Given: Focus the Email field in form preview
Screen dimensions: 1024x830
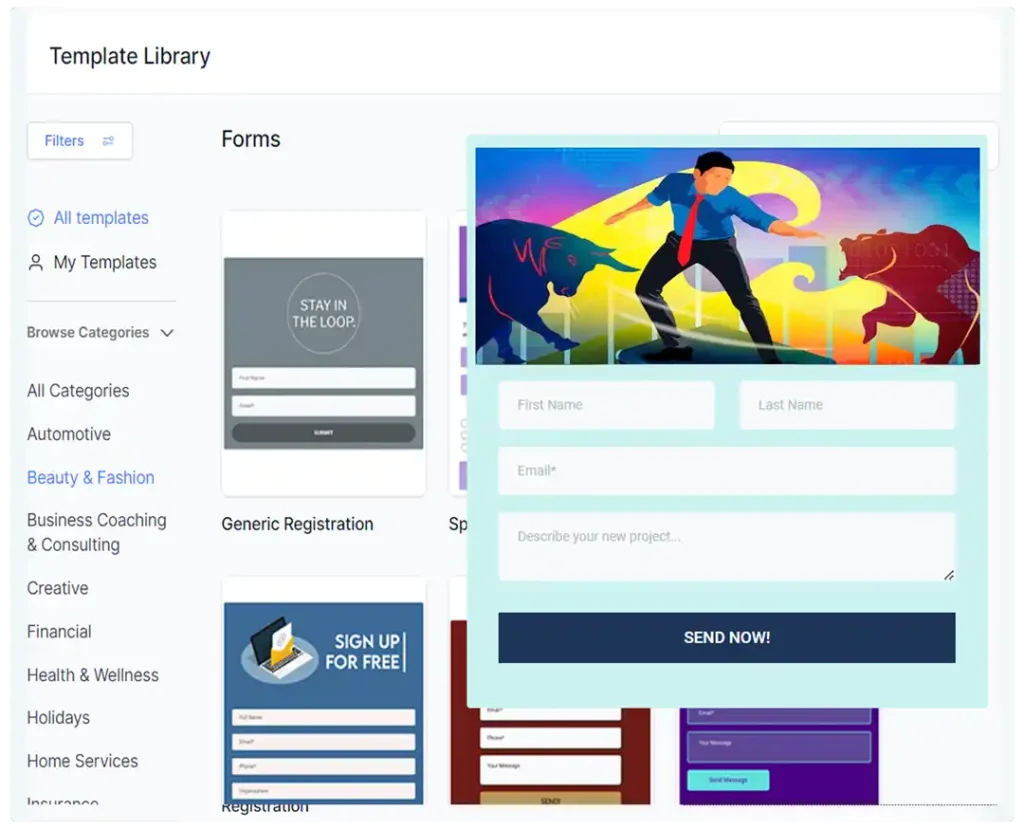Looking at the screenshot, I should click(726, 471).
